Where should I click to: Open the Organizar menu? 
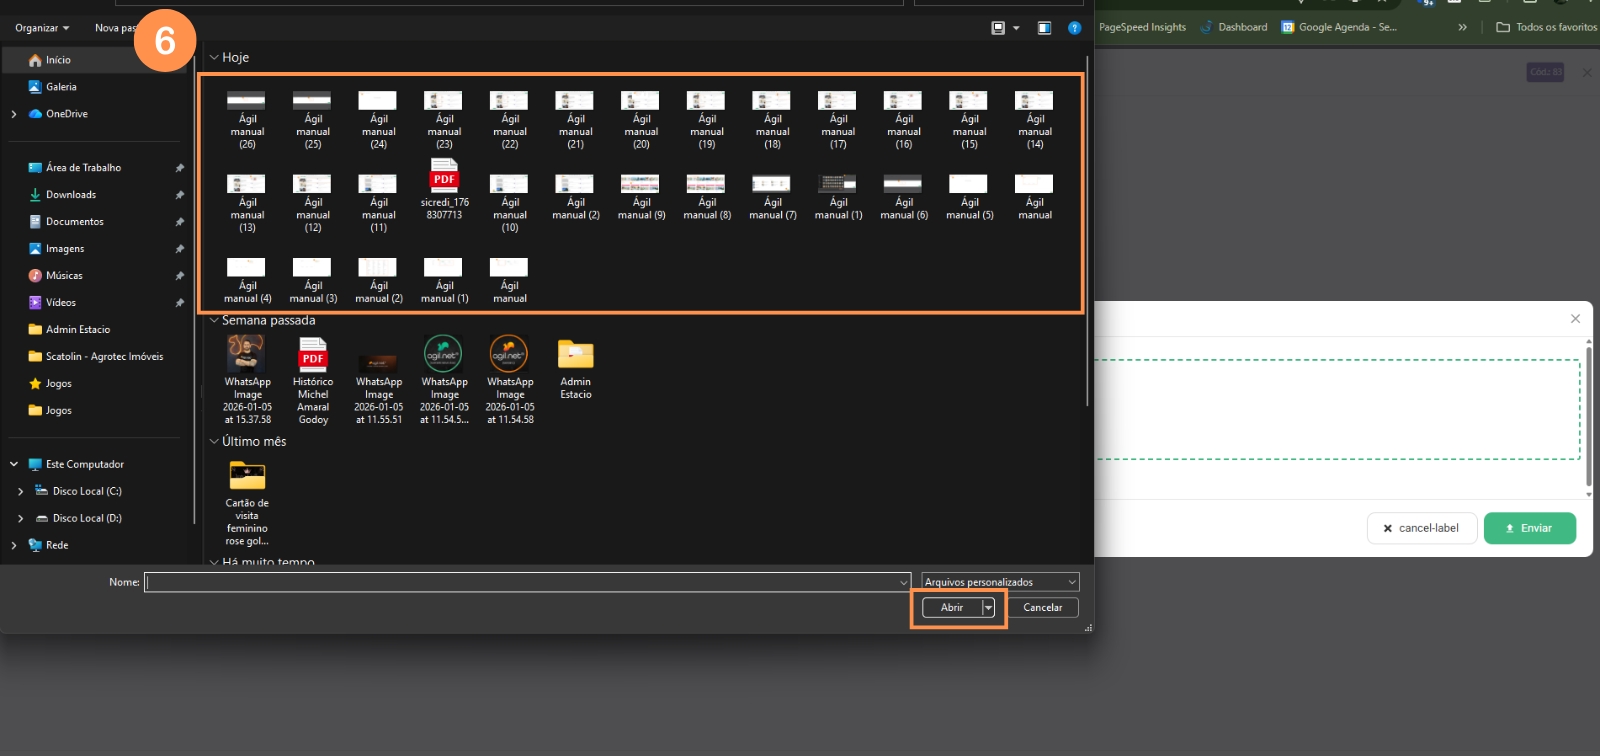click(x=42, y=28)
